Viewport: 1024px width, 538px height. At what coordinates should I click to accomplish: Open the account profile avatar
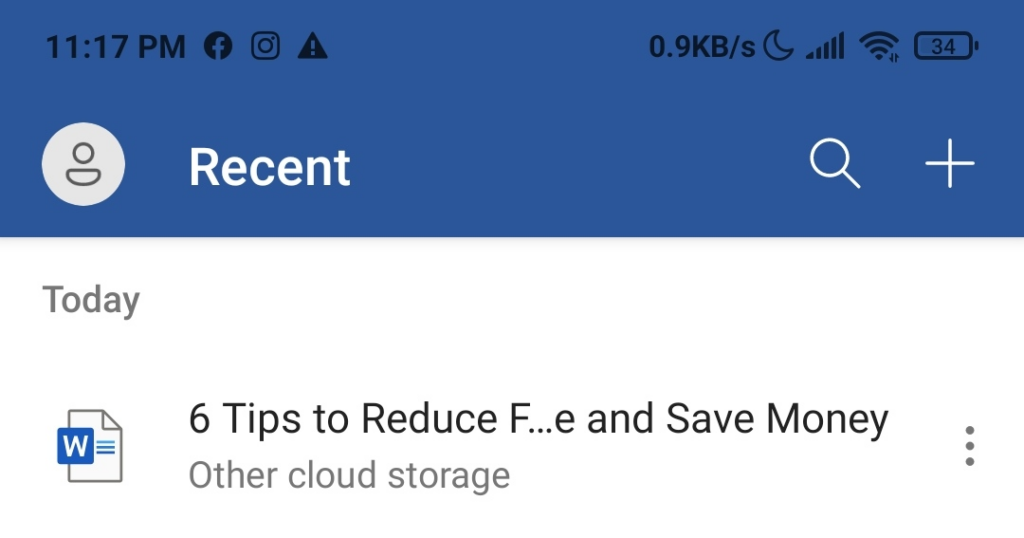(83, 165)
